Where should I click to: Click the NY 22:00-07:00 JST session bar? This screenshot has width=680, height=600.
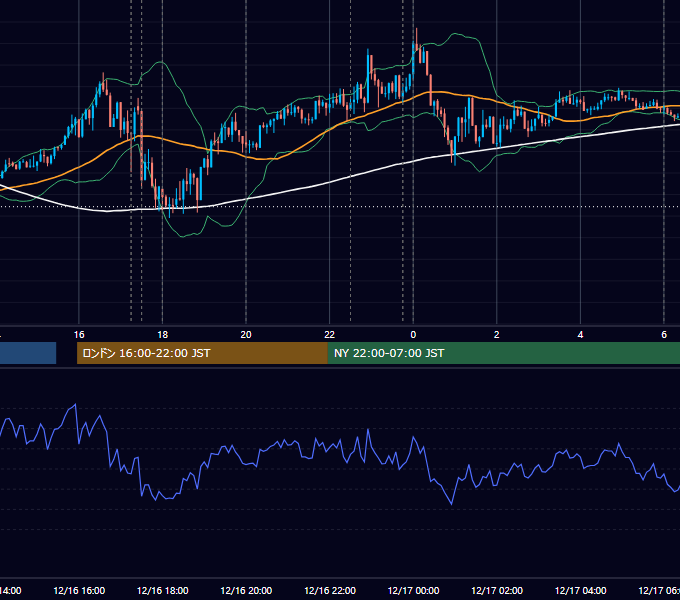click(x=503, y=353)
